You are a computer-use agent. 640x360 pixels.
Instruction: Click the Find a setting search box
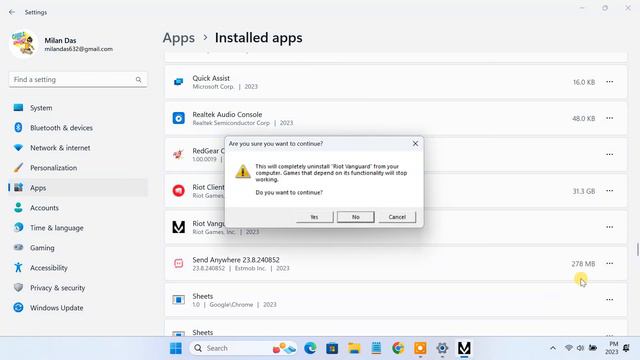(x=78, y=80)
